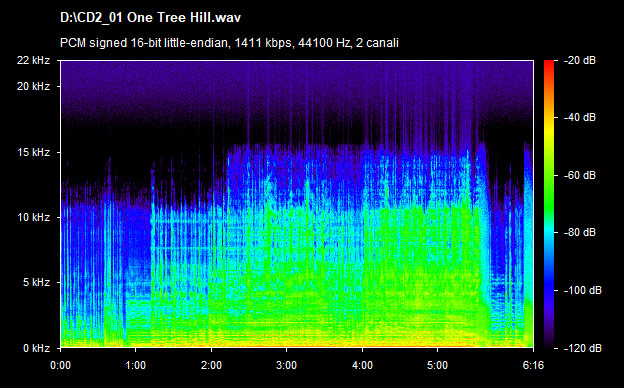
Task: Click the 5 kHz frequency axis label
Action: pos(36,283)
